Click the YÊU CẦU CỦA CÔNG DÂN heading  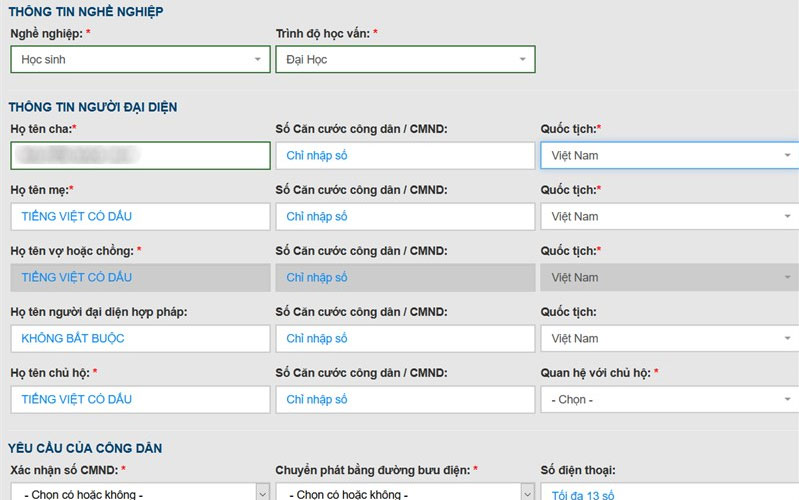(85, 448)
